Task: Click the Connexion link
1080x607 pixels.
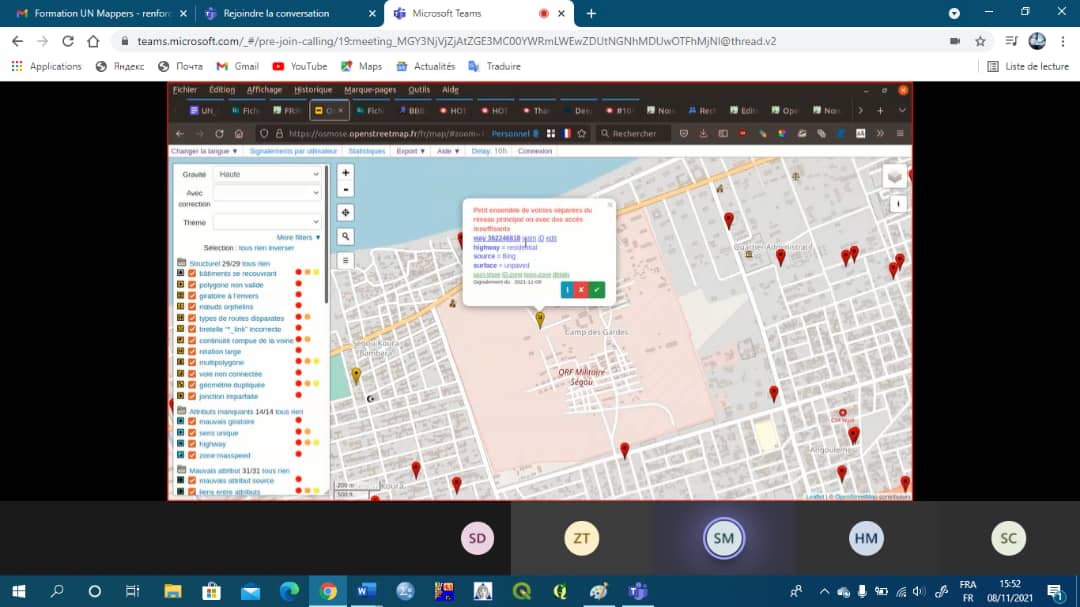Action: (535, 151)
